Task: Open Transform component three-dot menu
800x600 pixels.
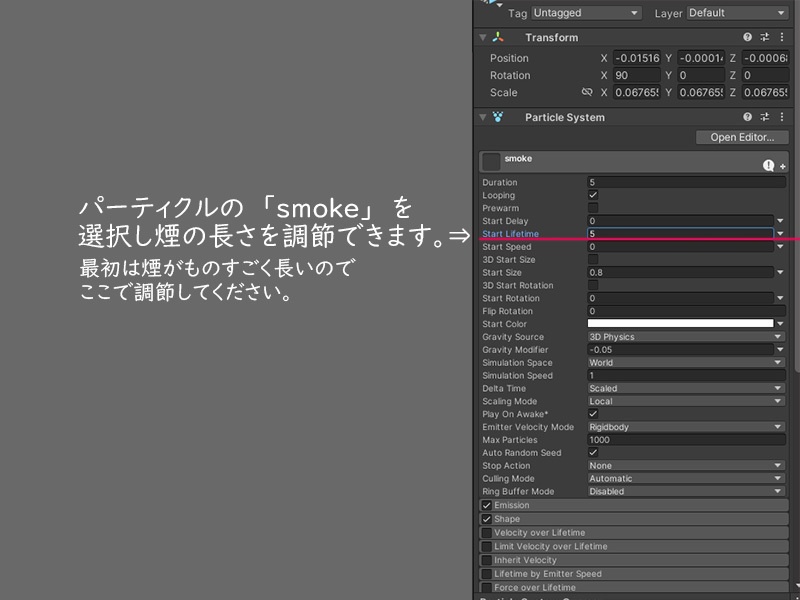Action: [x=782, y=37]
